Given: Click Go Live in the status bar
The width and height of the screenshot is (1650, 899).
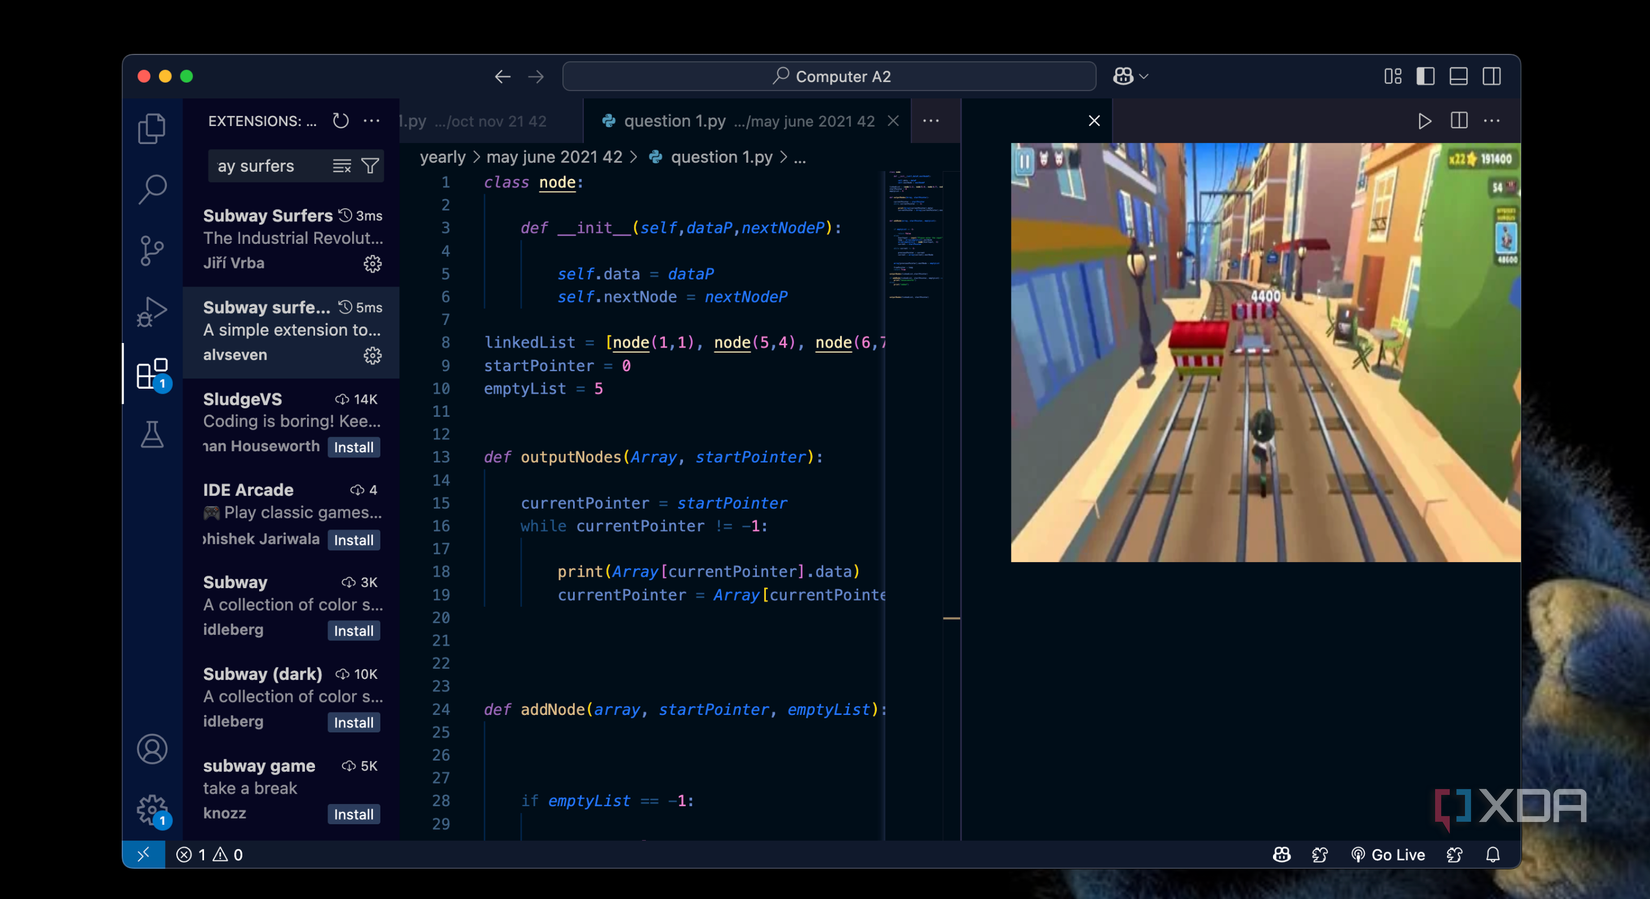Looking at the screenshot, I should (1387, 855).
